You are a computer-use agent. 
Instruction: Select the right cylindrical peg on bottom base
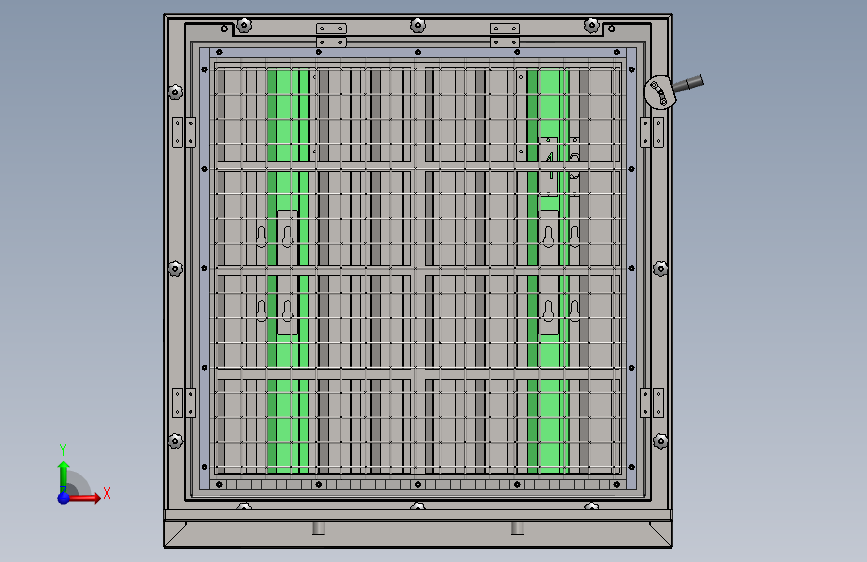click(x=517, y=528)
